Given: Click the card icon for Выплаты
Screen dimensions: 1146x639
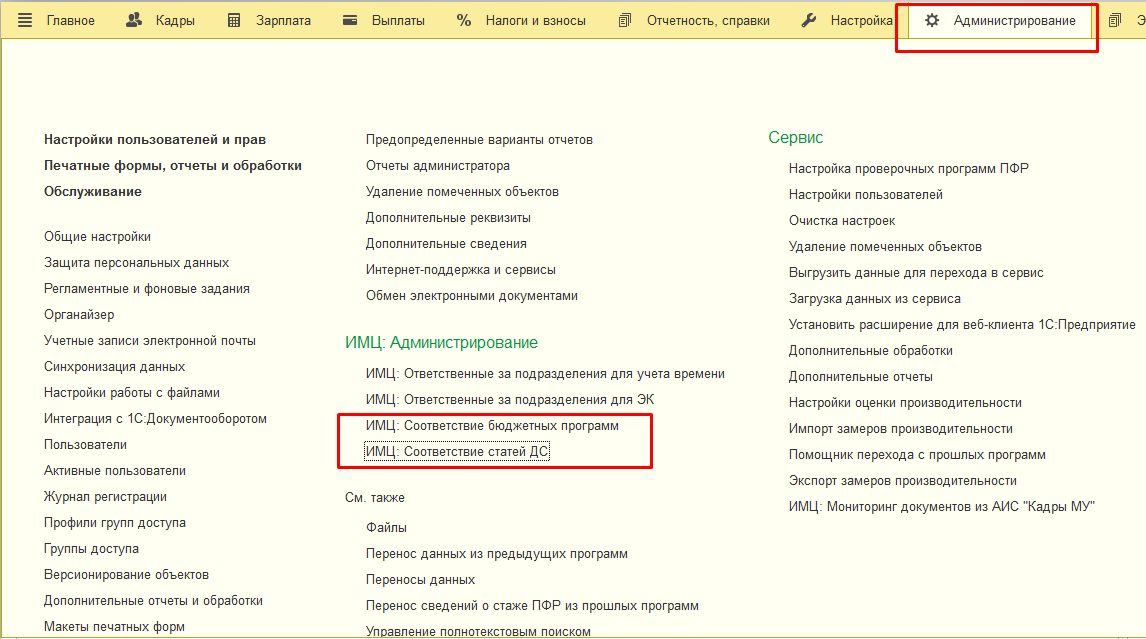Looking at the screenshot, I should click(350, 20).
